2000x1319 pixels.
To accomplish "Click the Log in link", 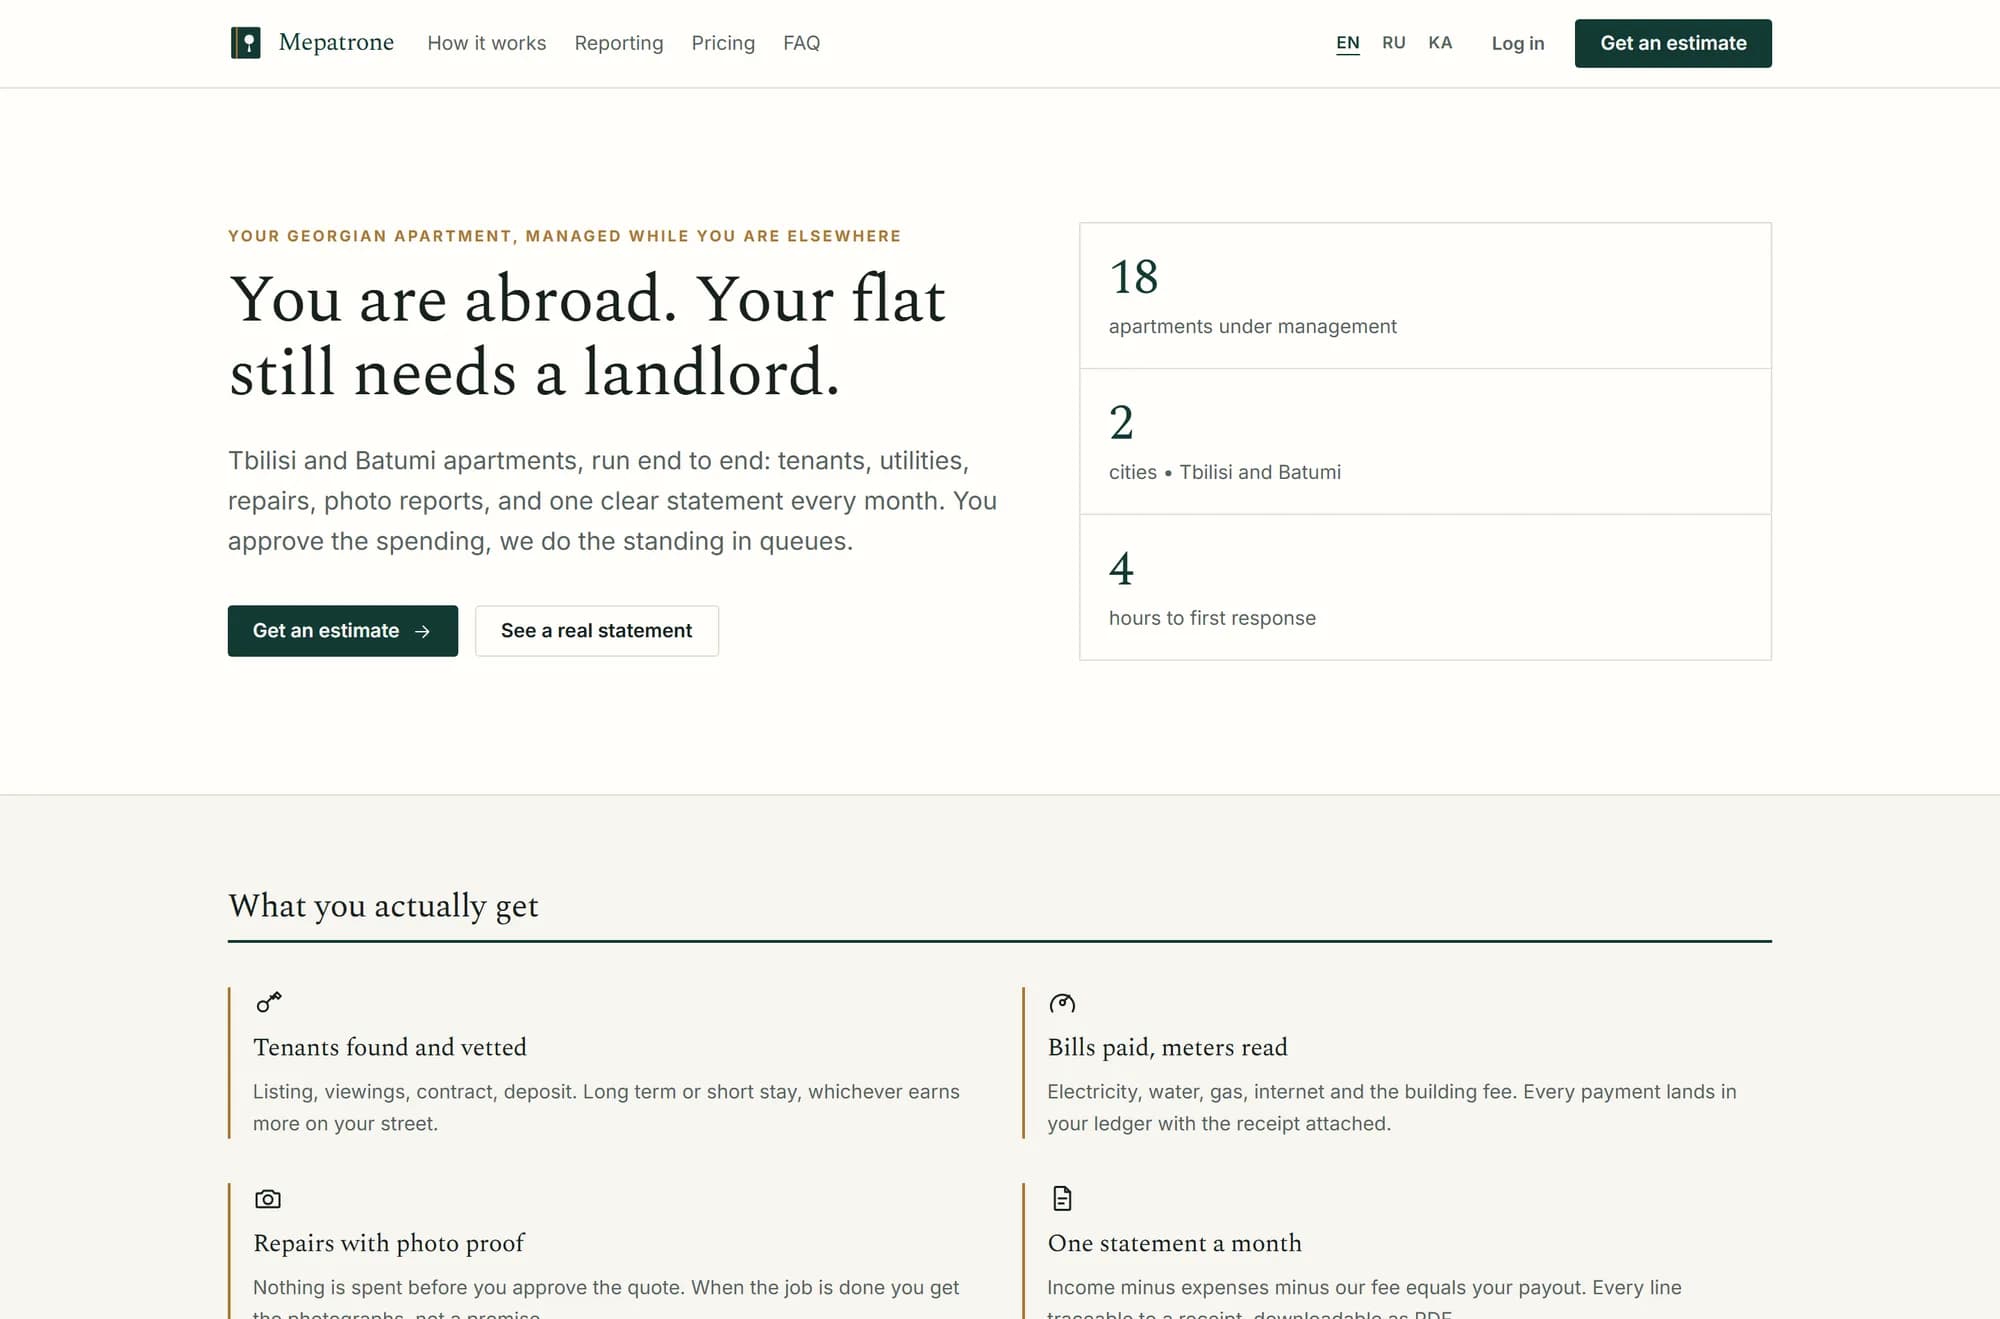I will click(x=1518, y=43).
